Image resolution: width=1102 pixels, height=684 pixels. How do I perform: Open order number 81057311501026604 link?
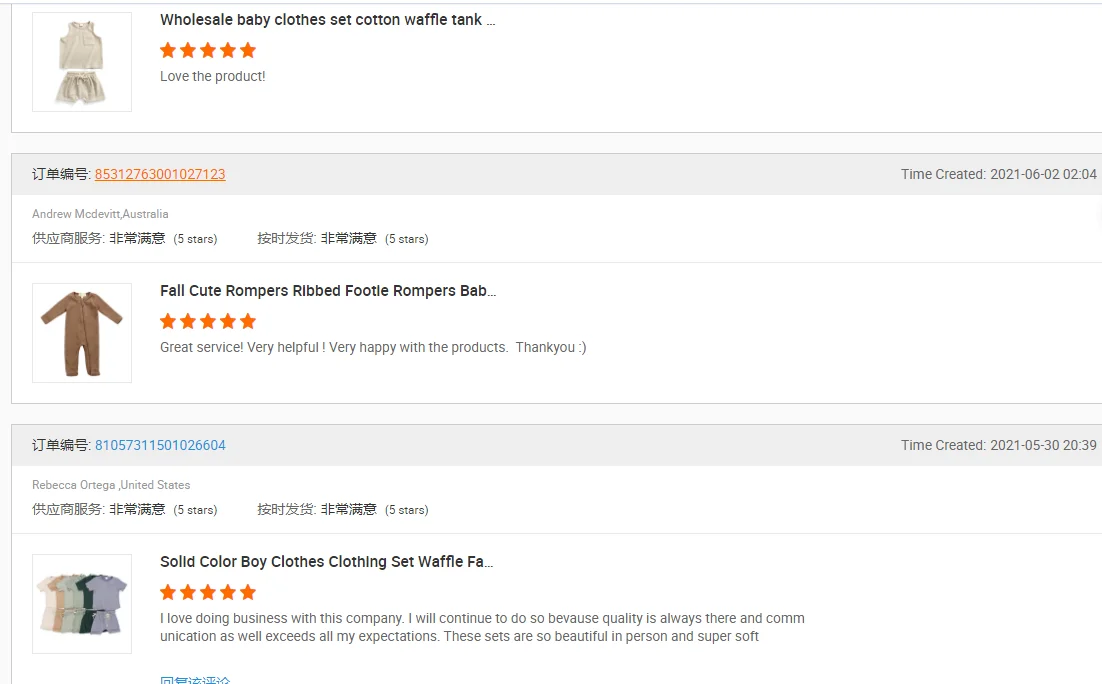160,445
